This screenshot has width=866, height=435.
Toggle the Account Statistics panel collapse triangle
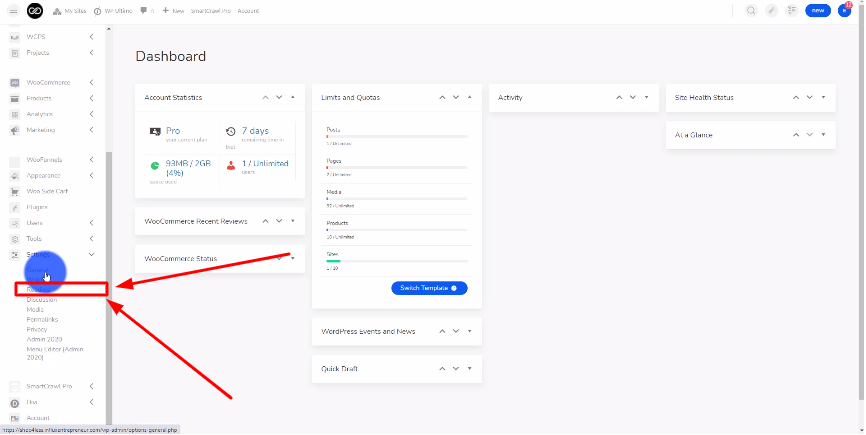click(x=293, y=97)
